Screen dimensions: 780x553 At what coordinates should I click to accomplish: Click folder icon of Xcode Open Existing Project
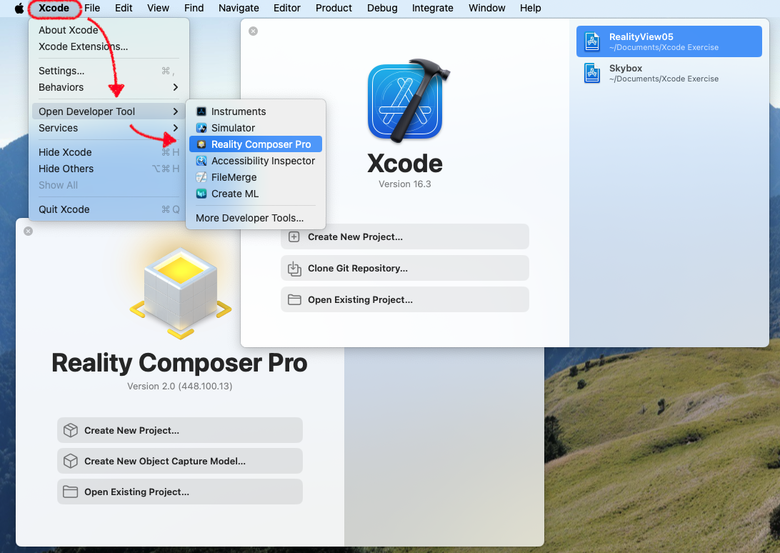[x=294, y=300]
